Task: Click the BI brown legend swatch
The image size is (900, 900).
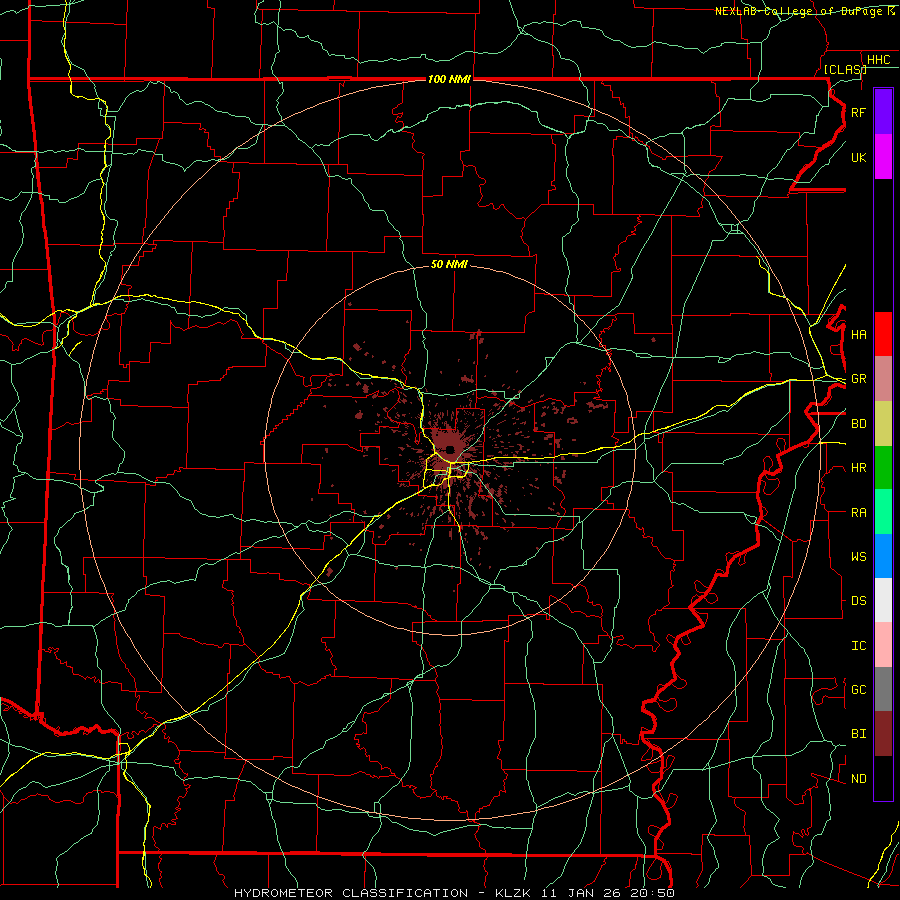Action: tap(883, 734)
